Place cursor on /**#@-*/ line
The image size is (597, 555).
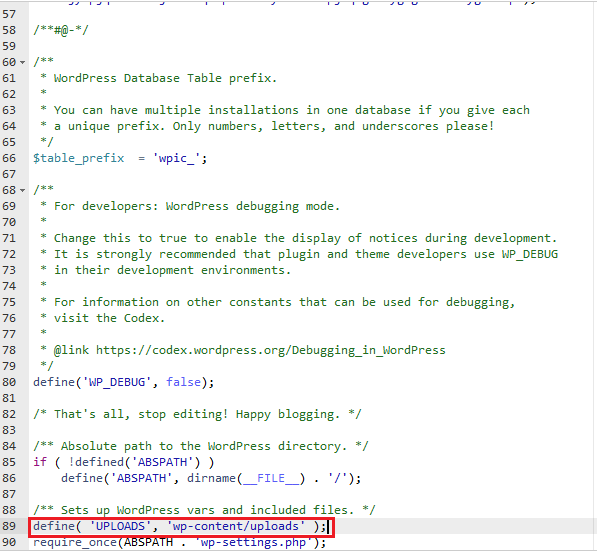(x=61, y=30)
